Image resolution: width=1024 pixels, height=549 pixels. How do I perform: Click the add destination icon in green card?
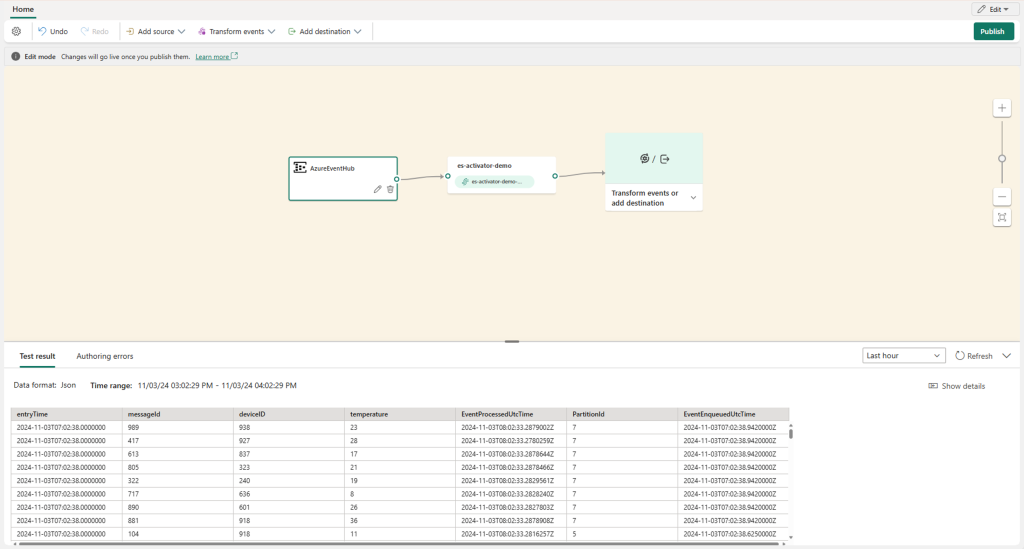(x=665, y=159)
